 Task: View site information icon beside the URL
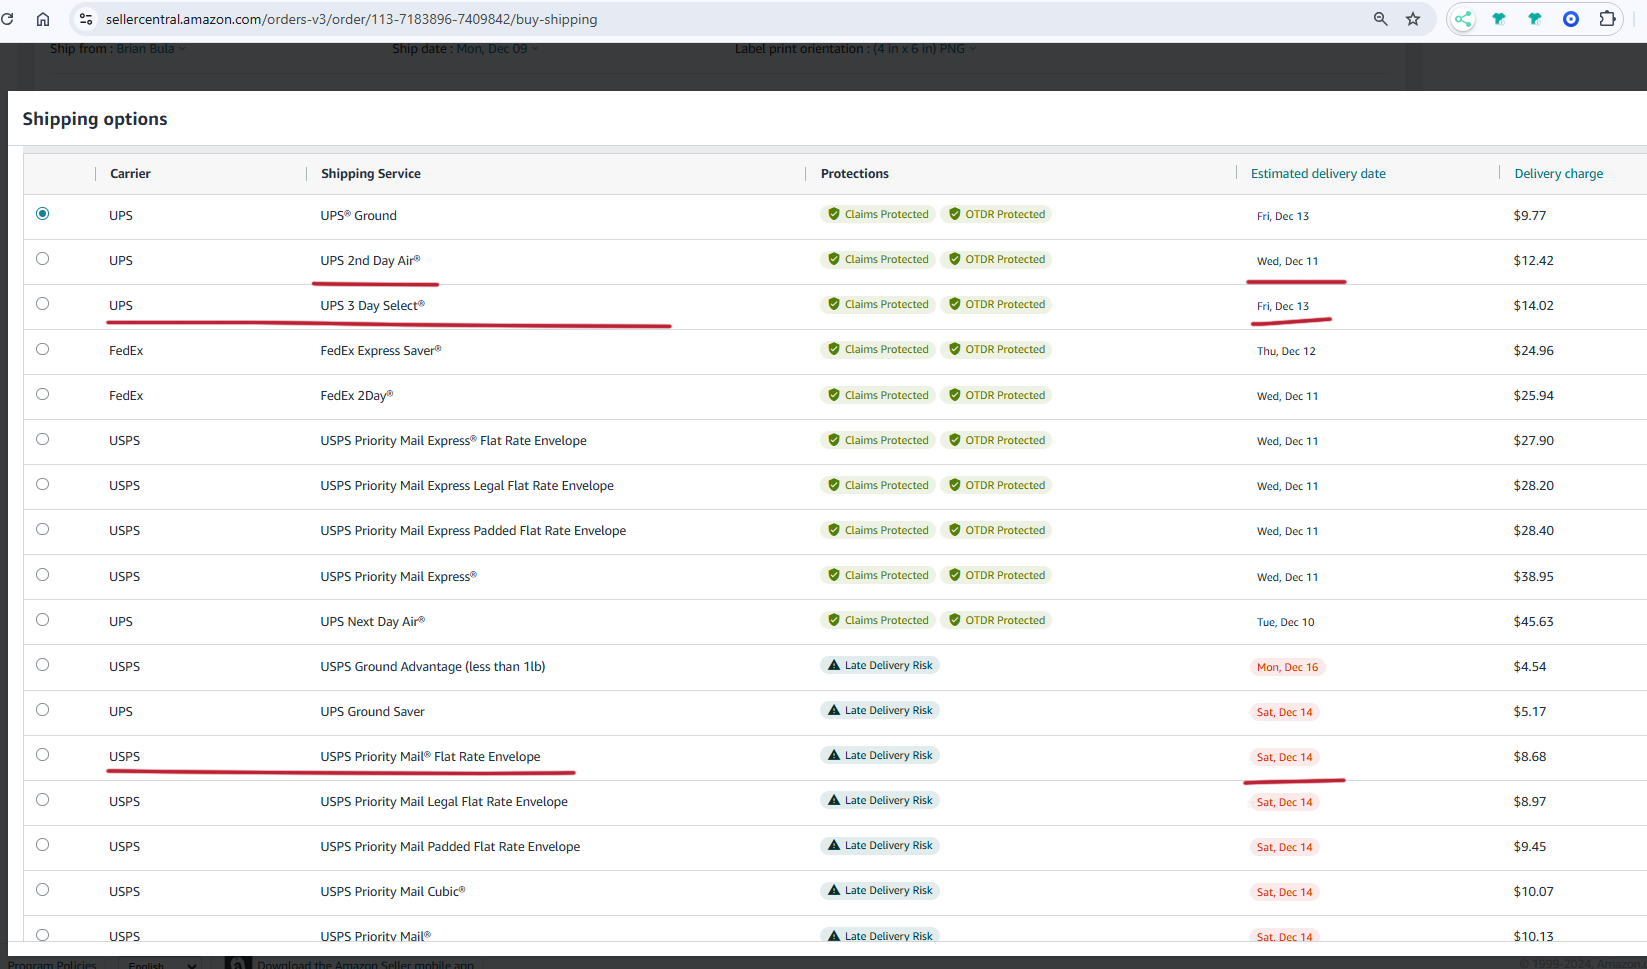pyautogui.click(x=86, y=19)
